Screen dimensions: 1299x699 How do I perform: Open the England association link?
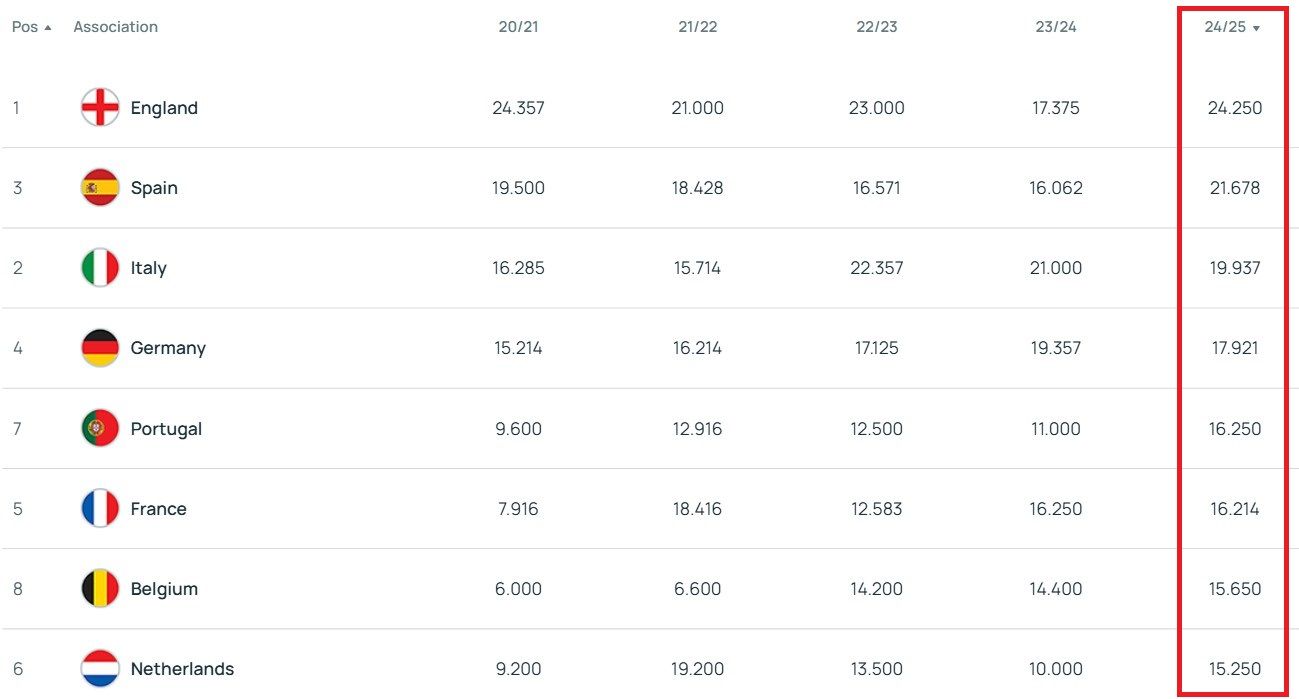point(164,108)
